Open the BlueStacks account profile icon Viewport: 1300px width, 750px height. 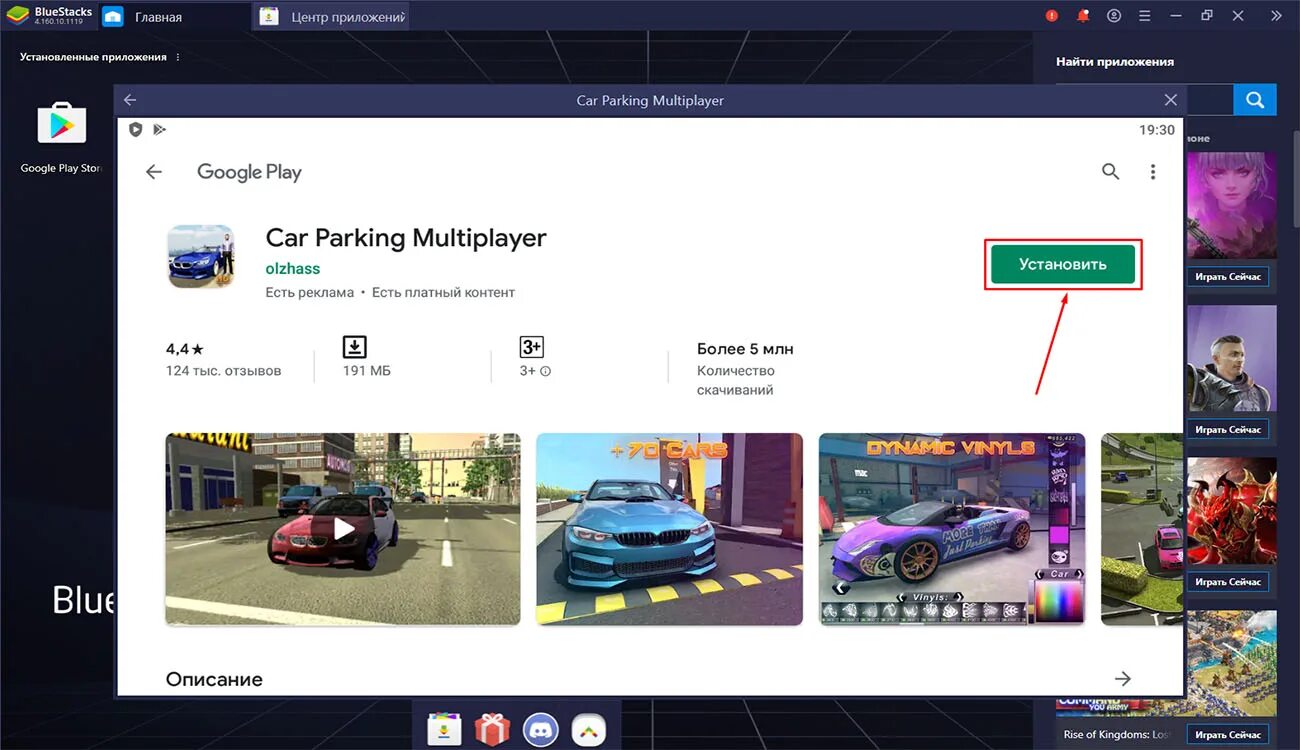click(1114, 16)
